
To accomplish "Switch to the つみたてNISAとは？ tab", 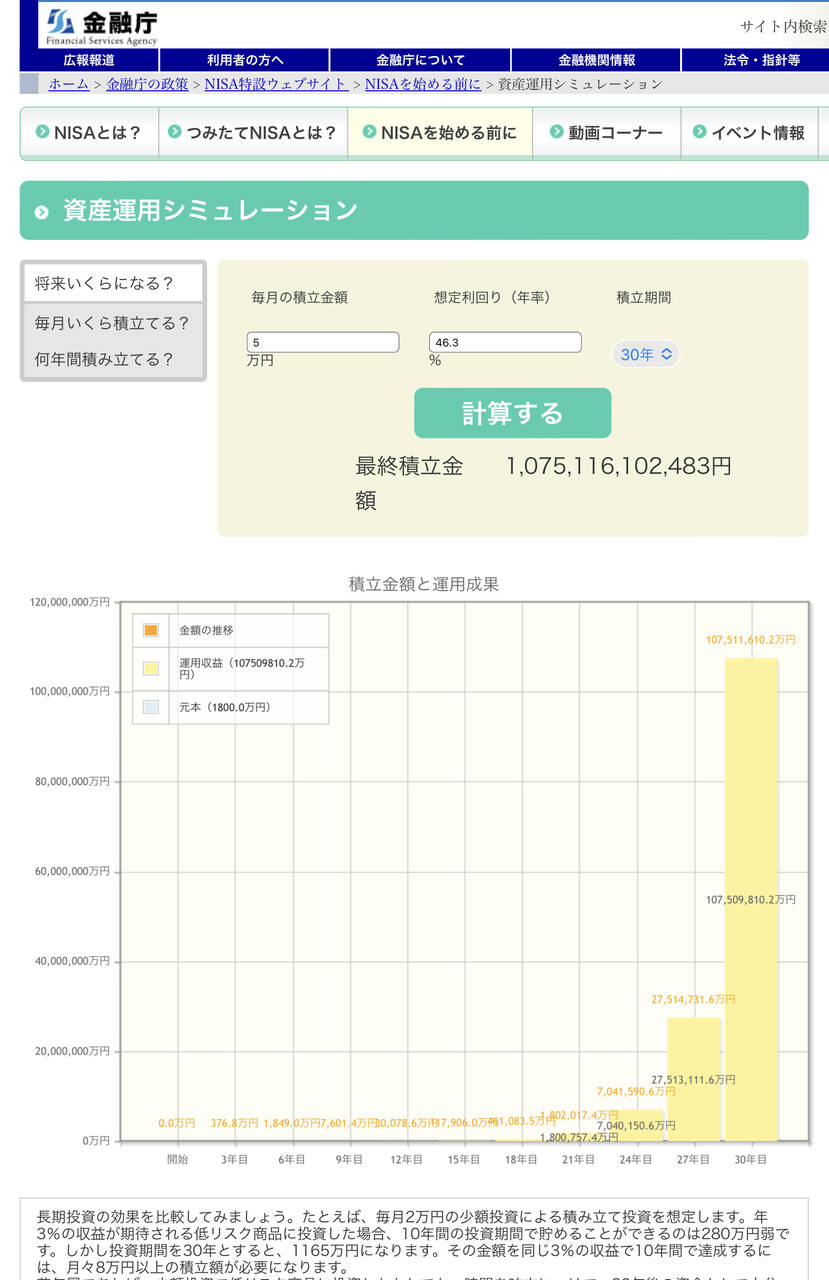I will tap(253, 133).
